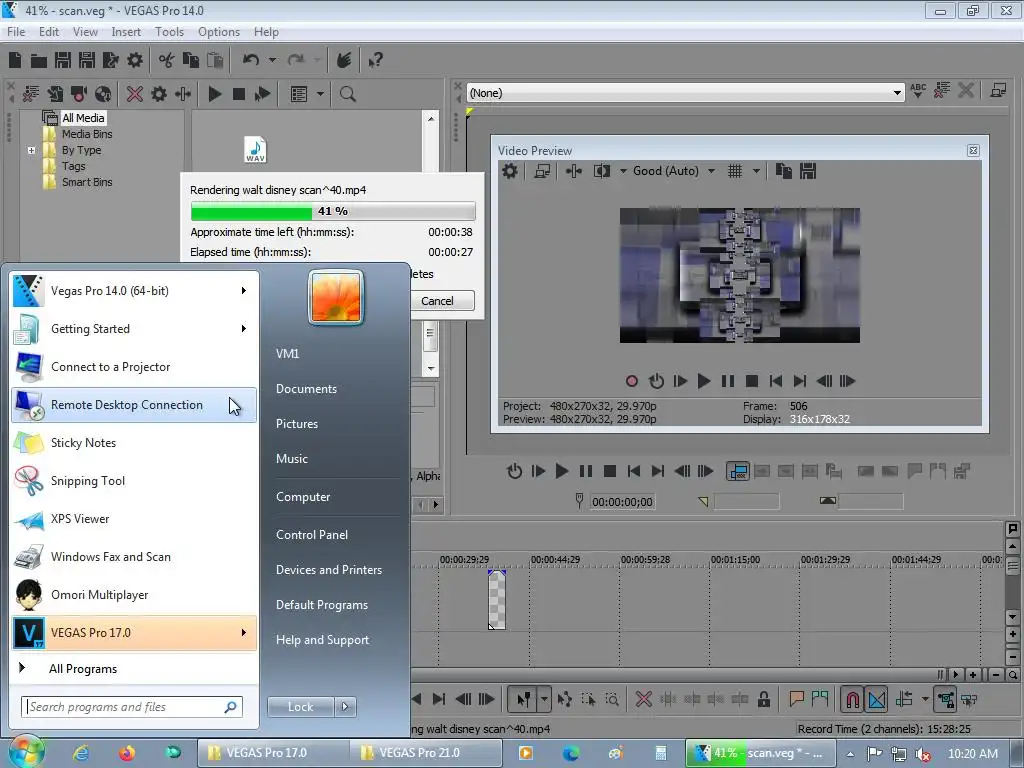
Task: Toggle enable timeline overwrite button in trimmer
Action: pos(738,471)
